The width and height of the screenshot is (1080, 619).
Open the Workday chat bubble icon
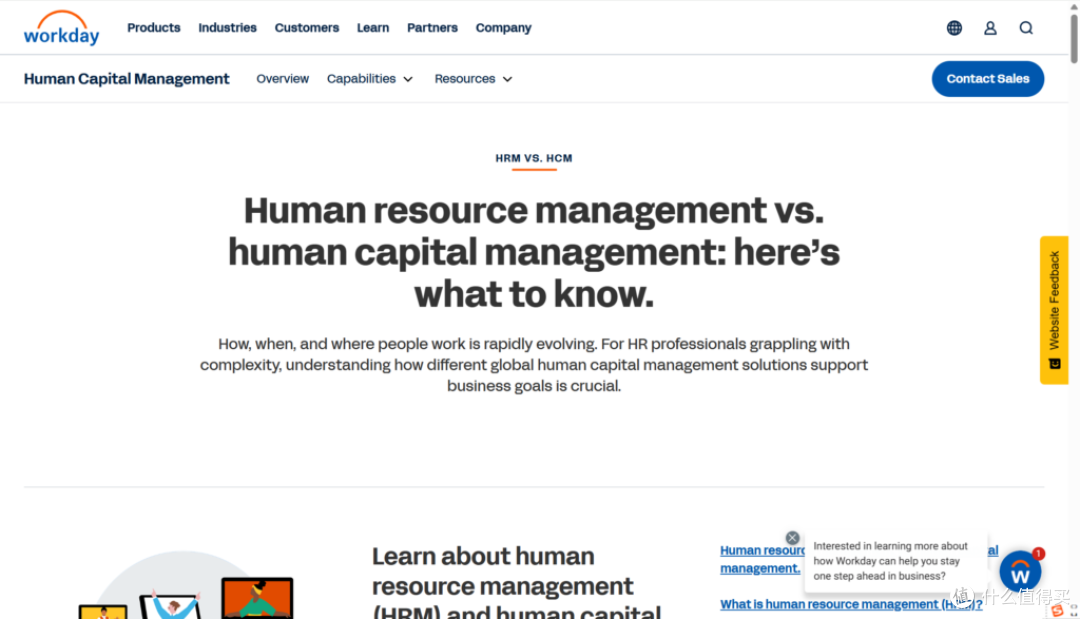1020,571
